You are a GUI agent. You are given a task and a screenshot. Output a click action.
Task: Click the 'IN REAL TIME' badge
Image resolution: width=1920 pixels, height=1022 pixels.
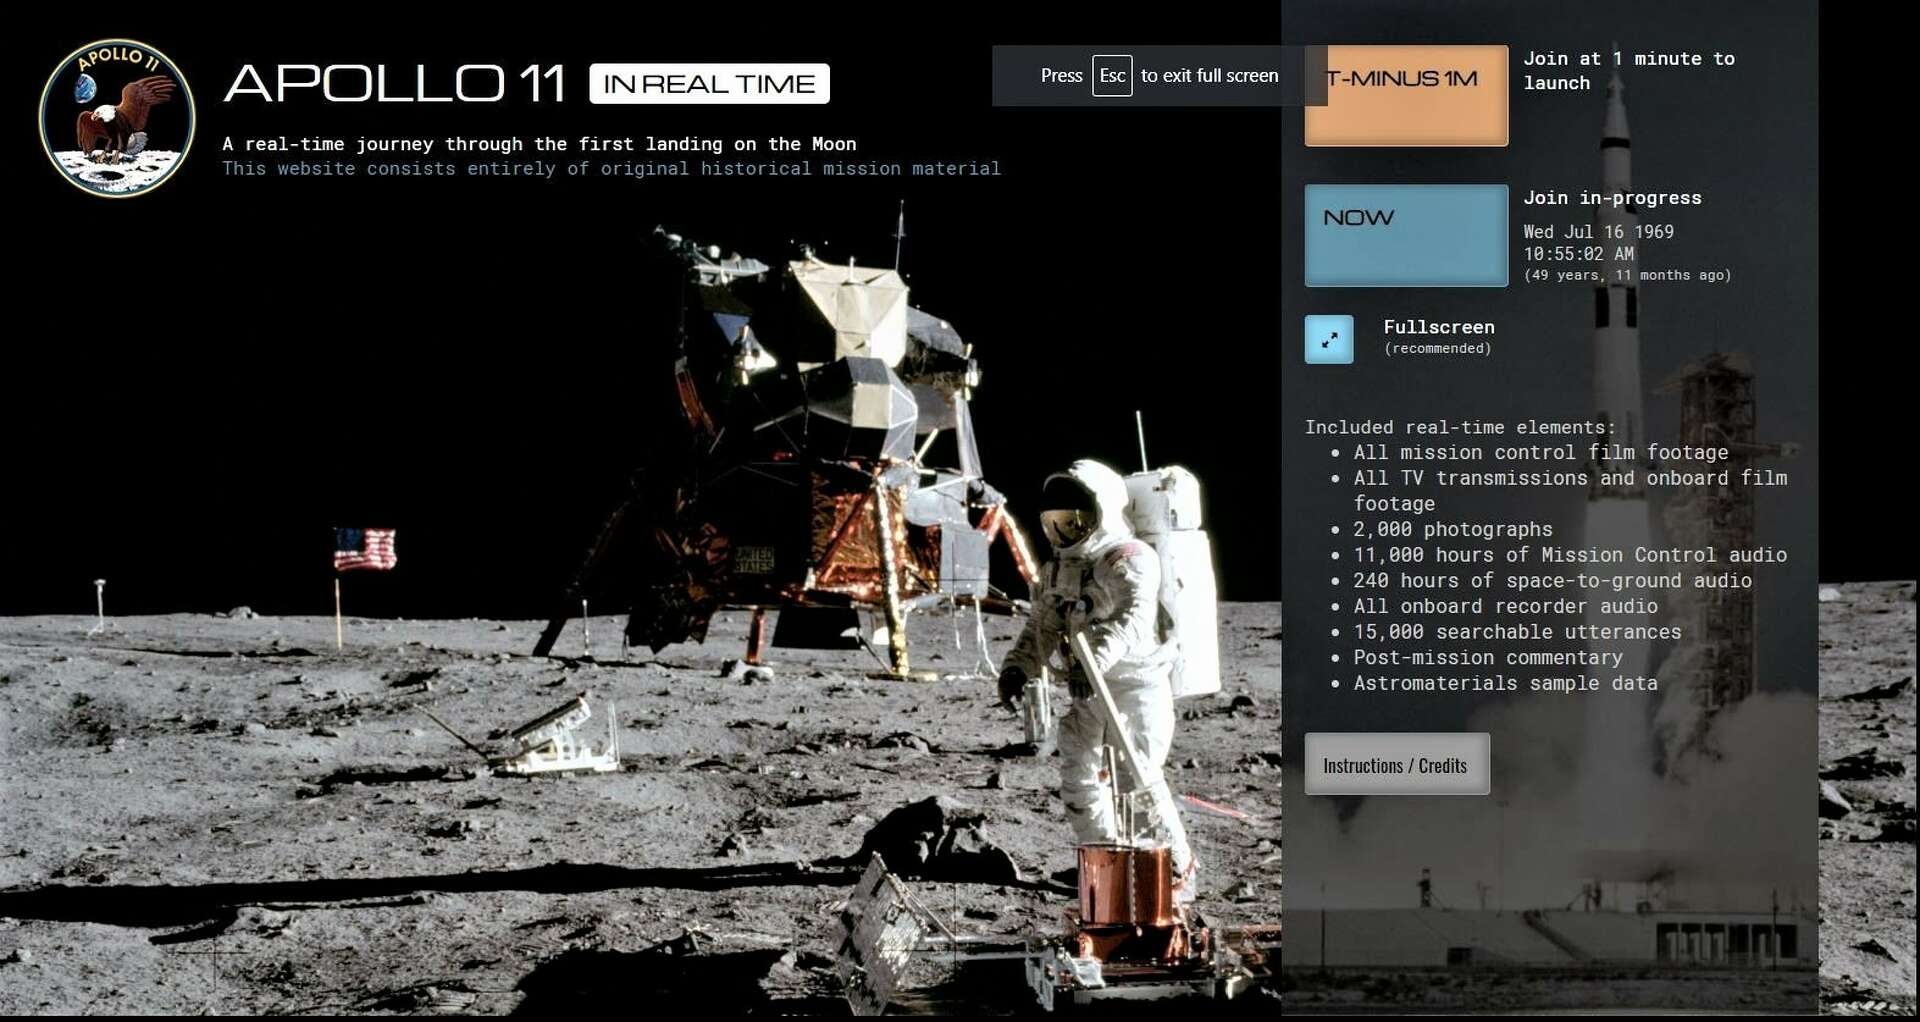point(709,84)
